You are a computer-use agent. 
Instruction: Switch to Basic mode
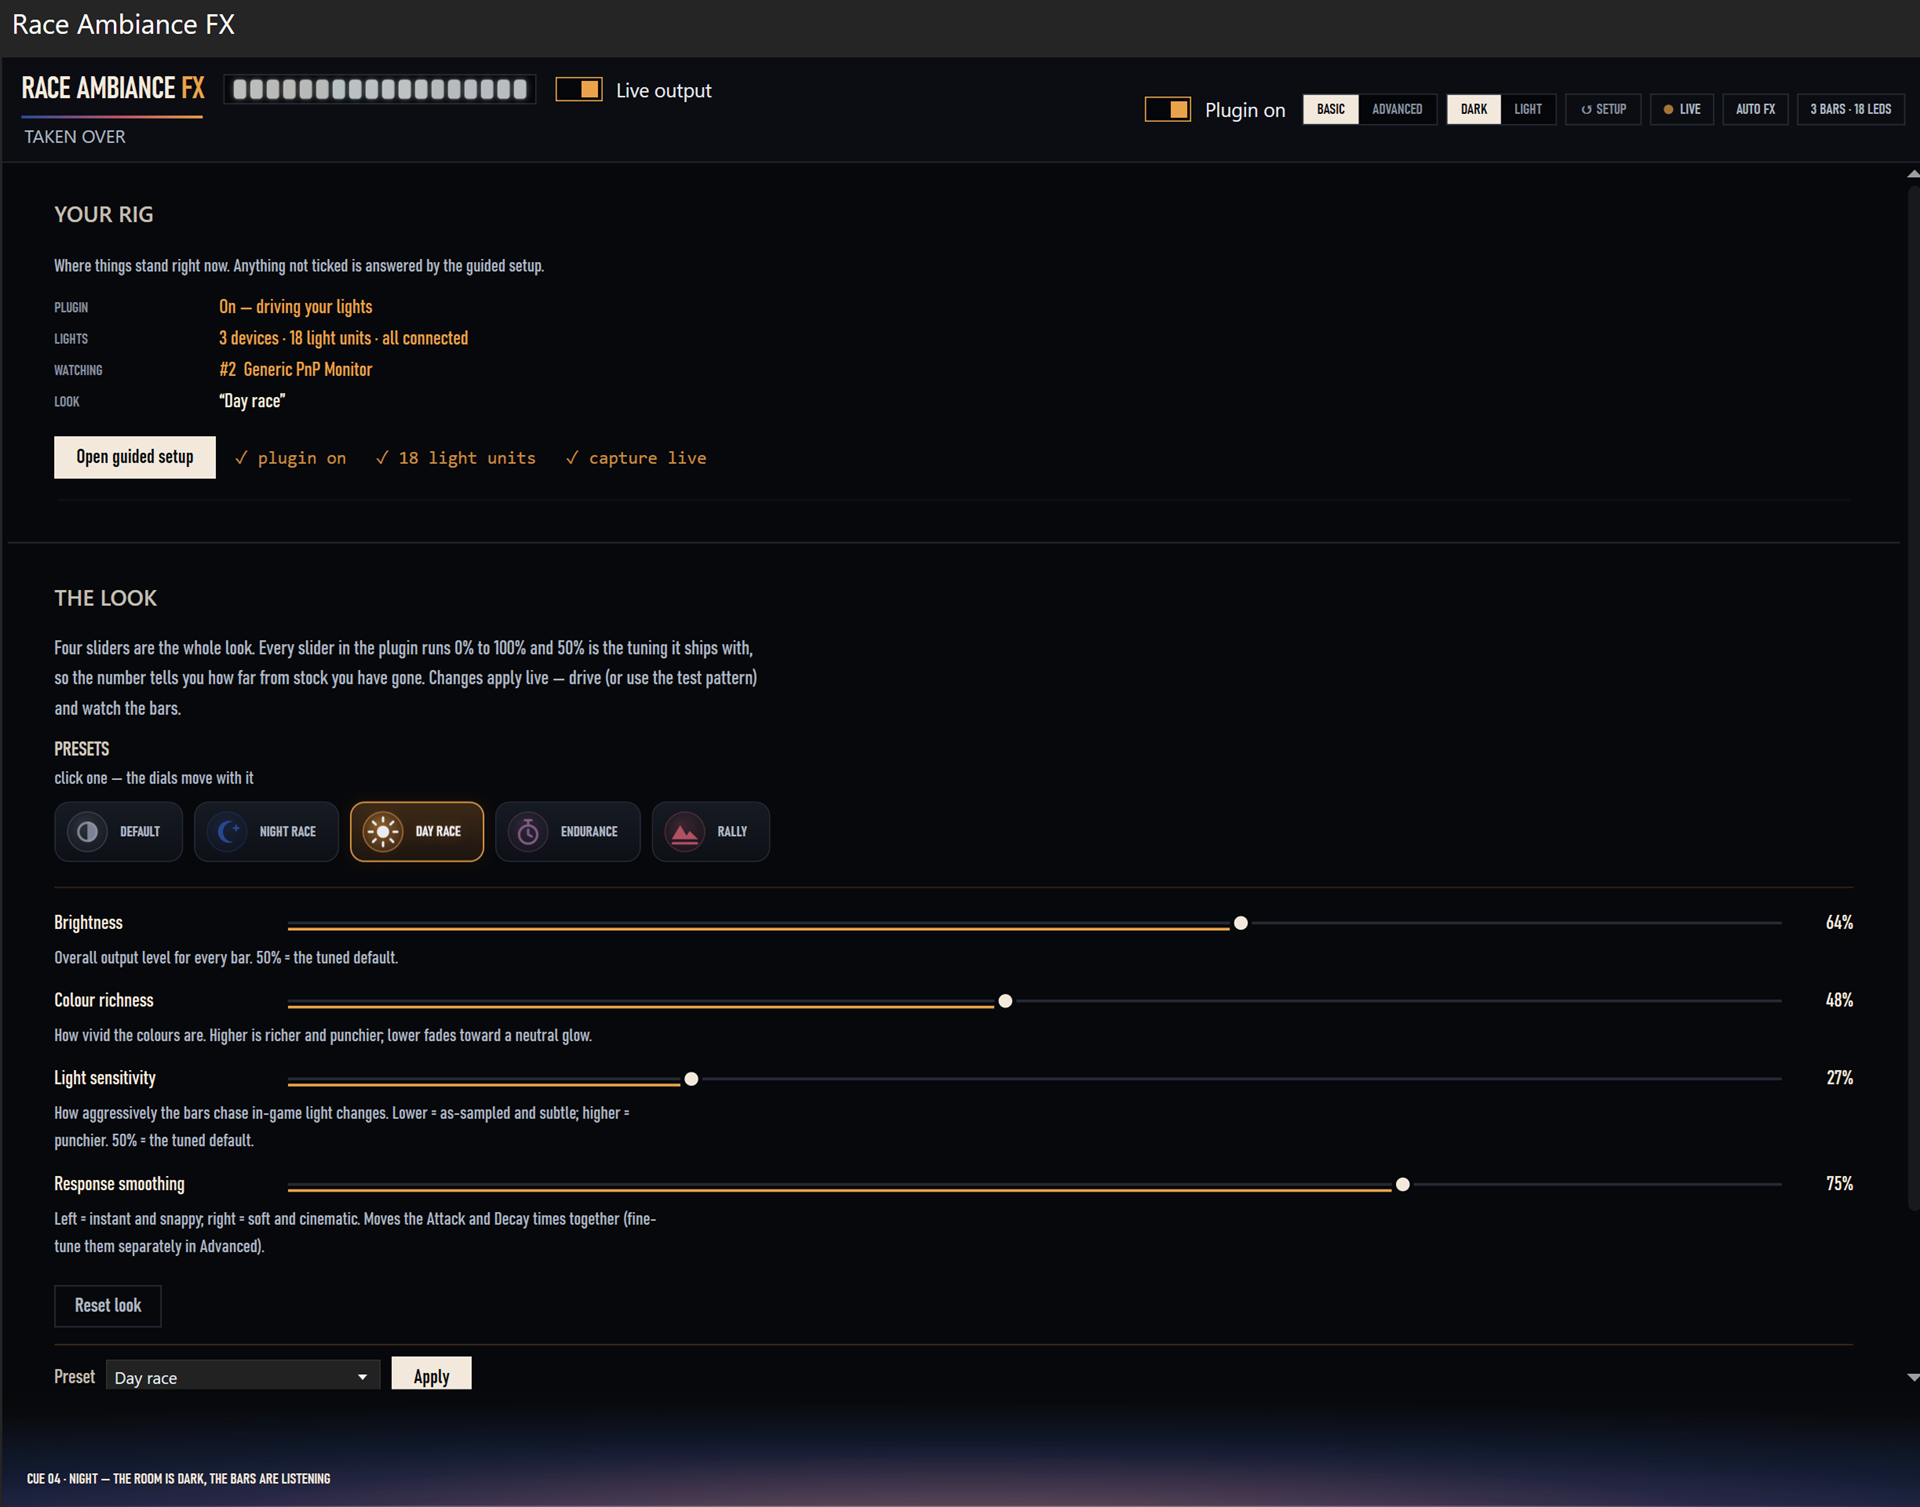(1331, 109)
